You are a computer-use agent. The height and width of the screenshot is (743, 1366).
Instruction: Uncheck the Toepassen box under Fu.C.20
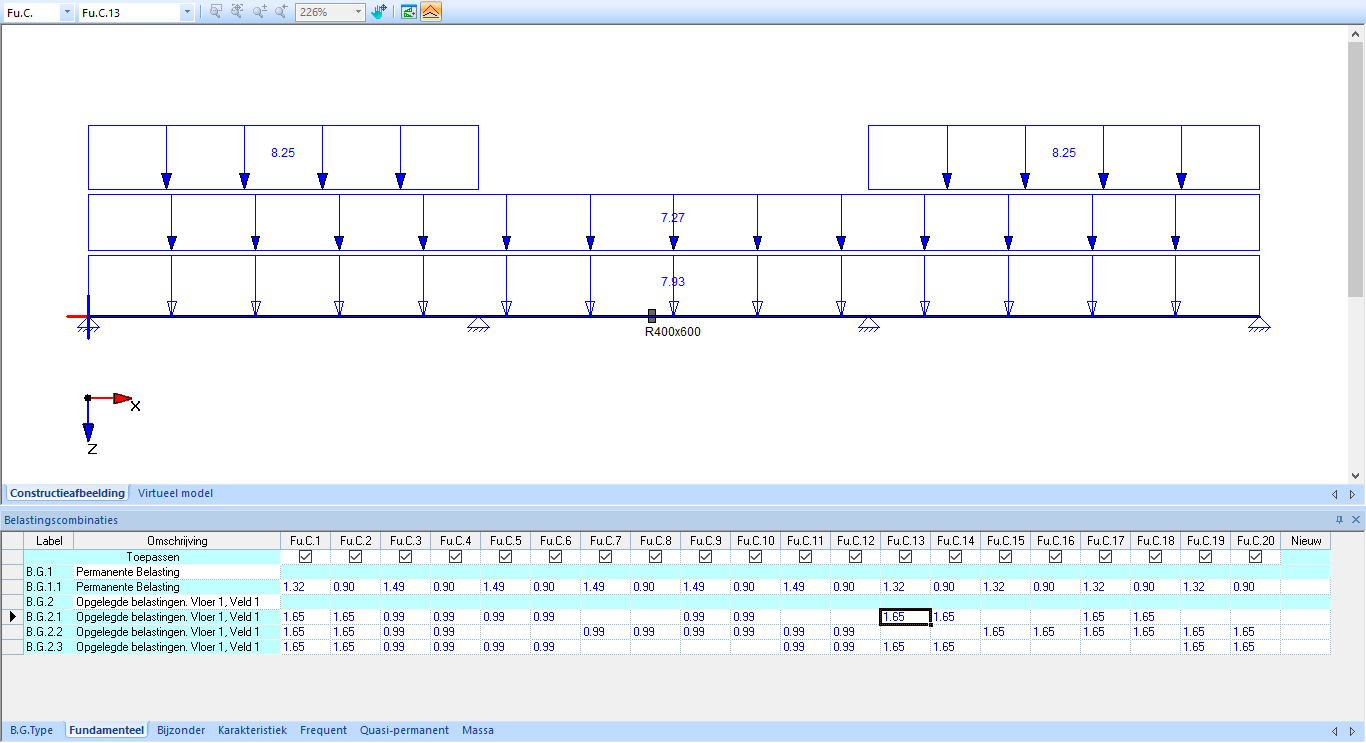[1255, 556]
